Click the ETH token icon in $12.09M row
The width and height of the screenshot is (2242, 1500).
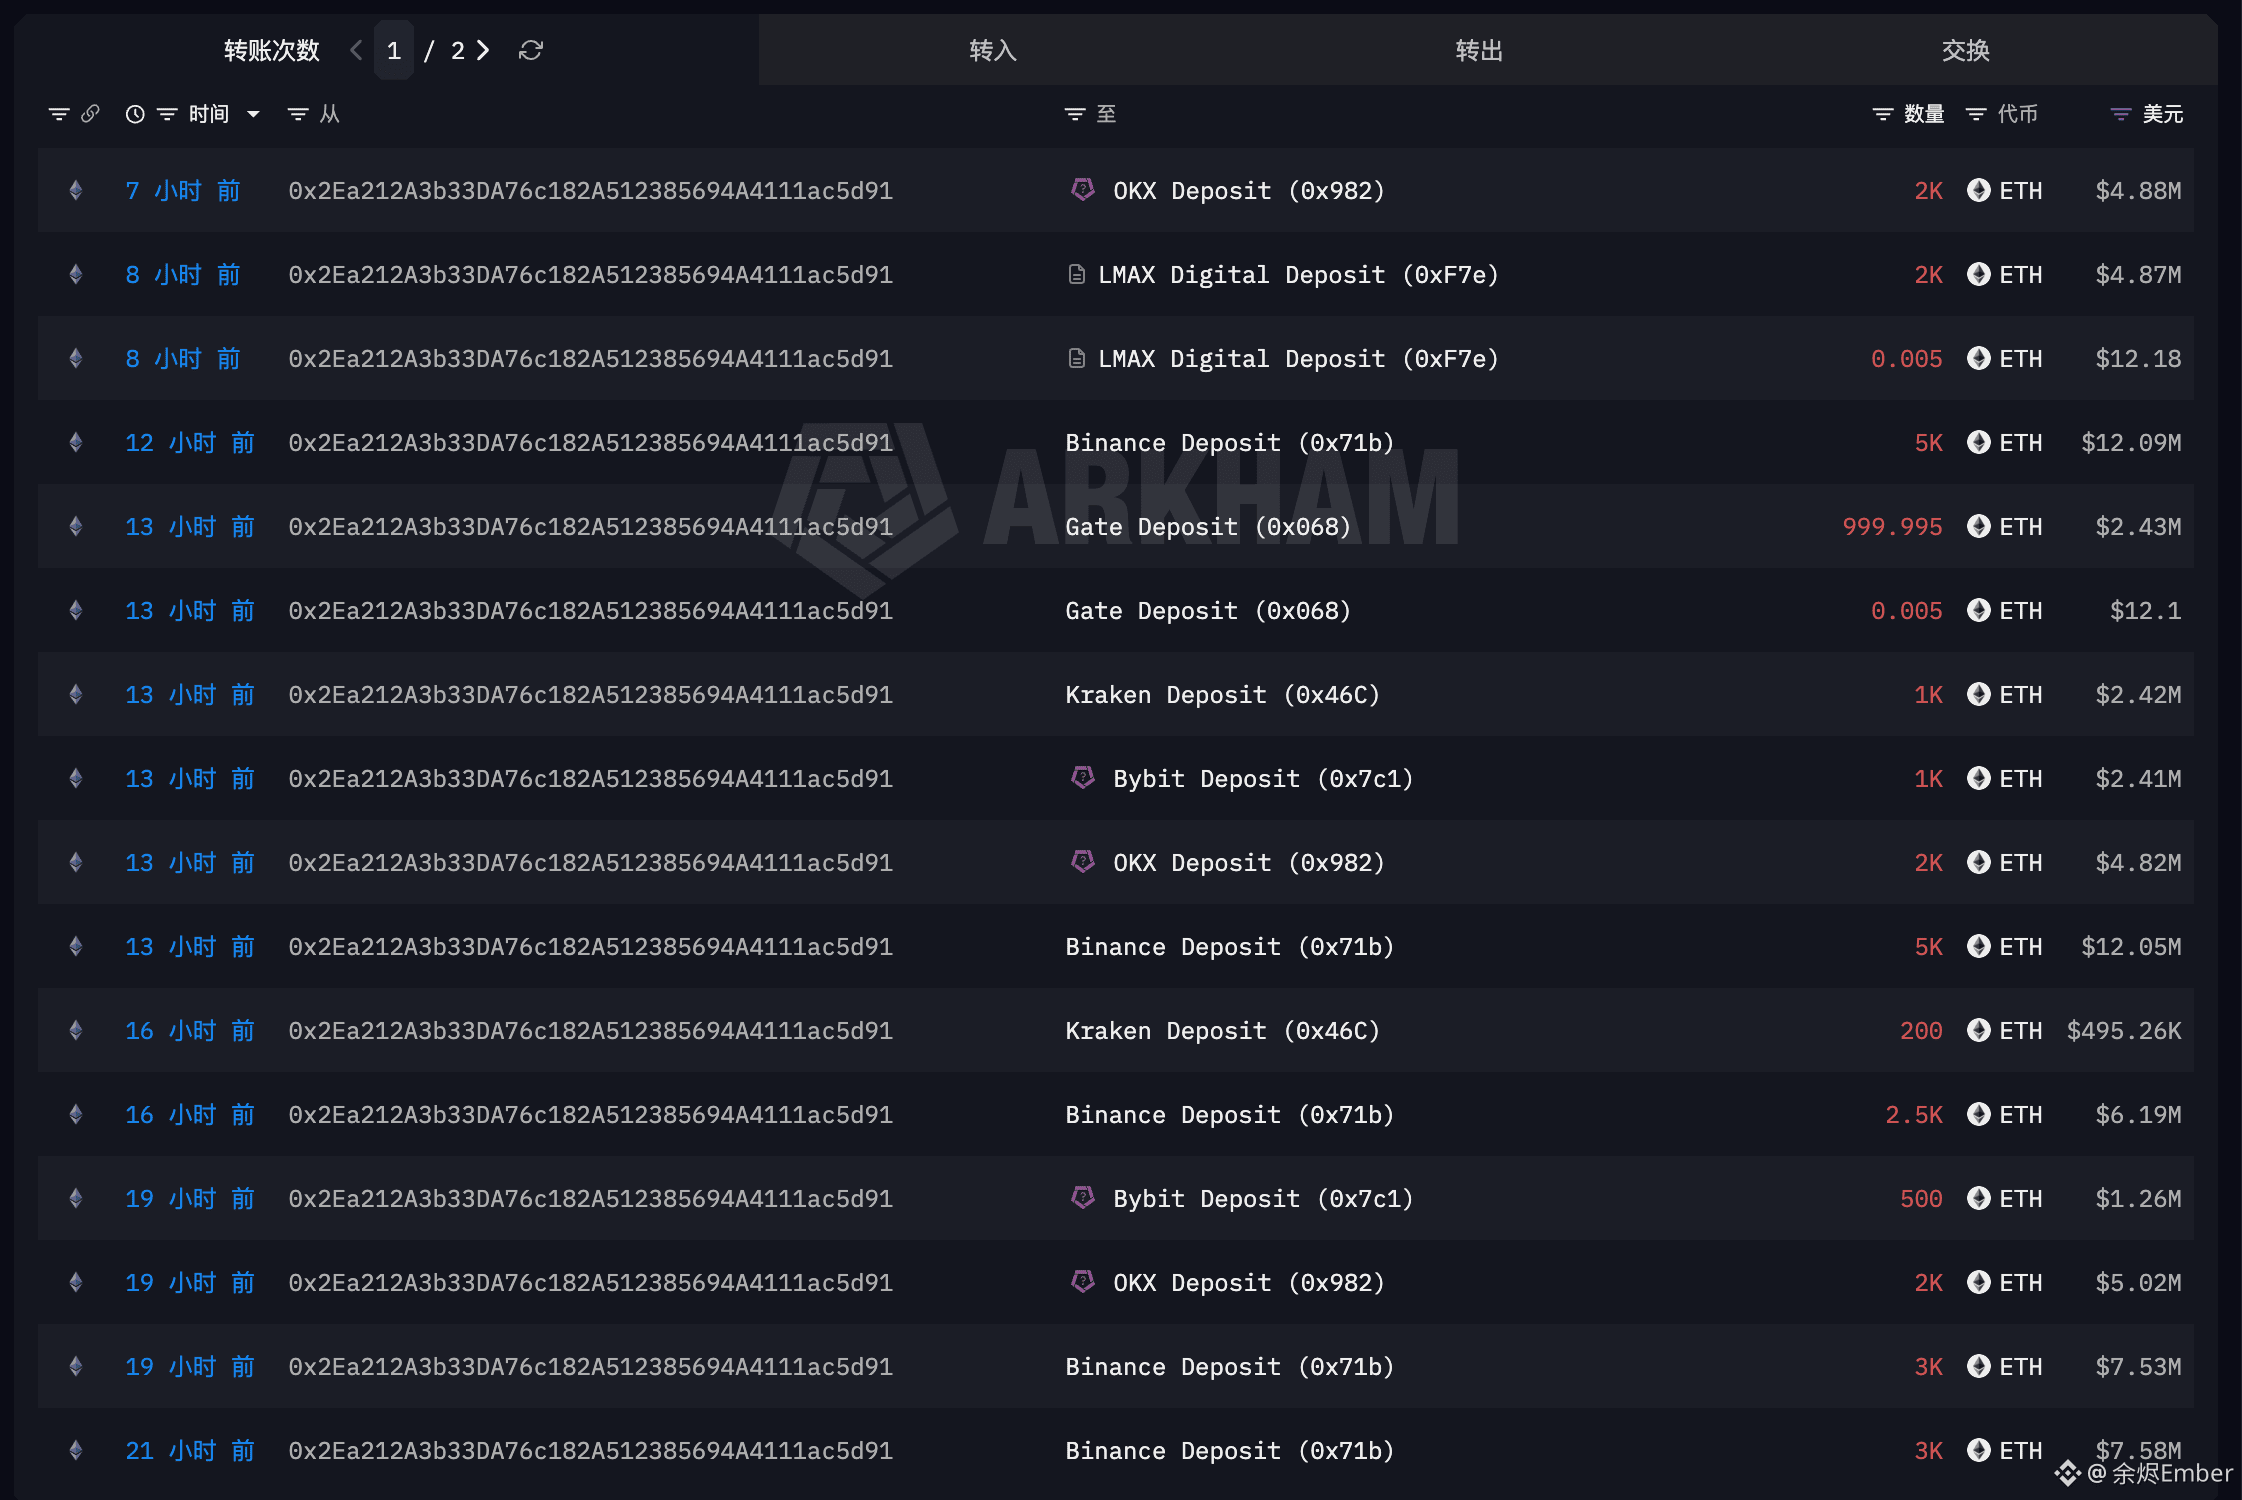click(x=1978, y=442)
